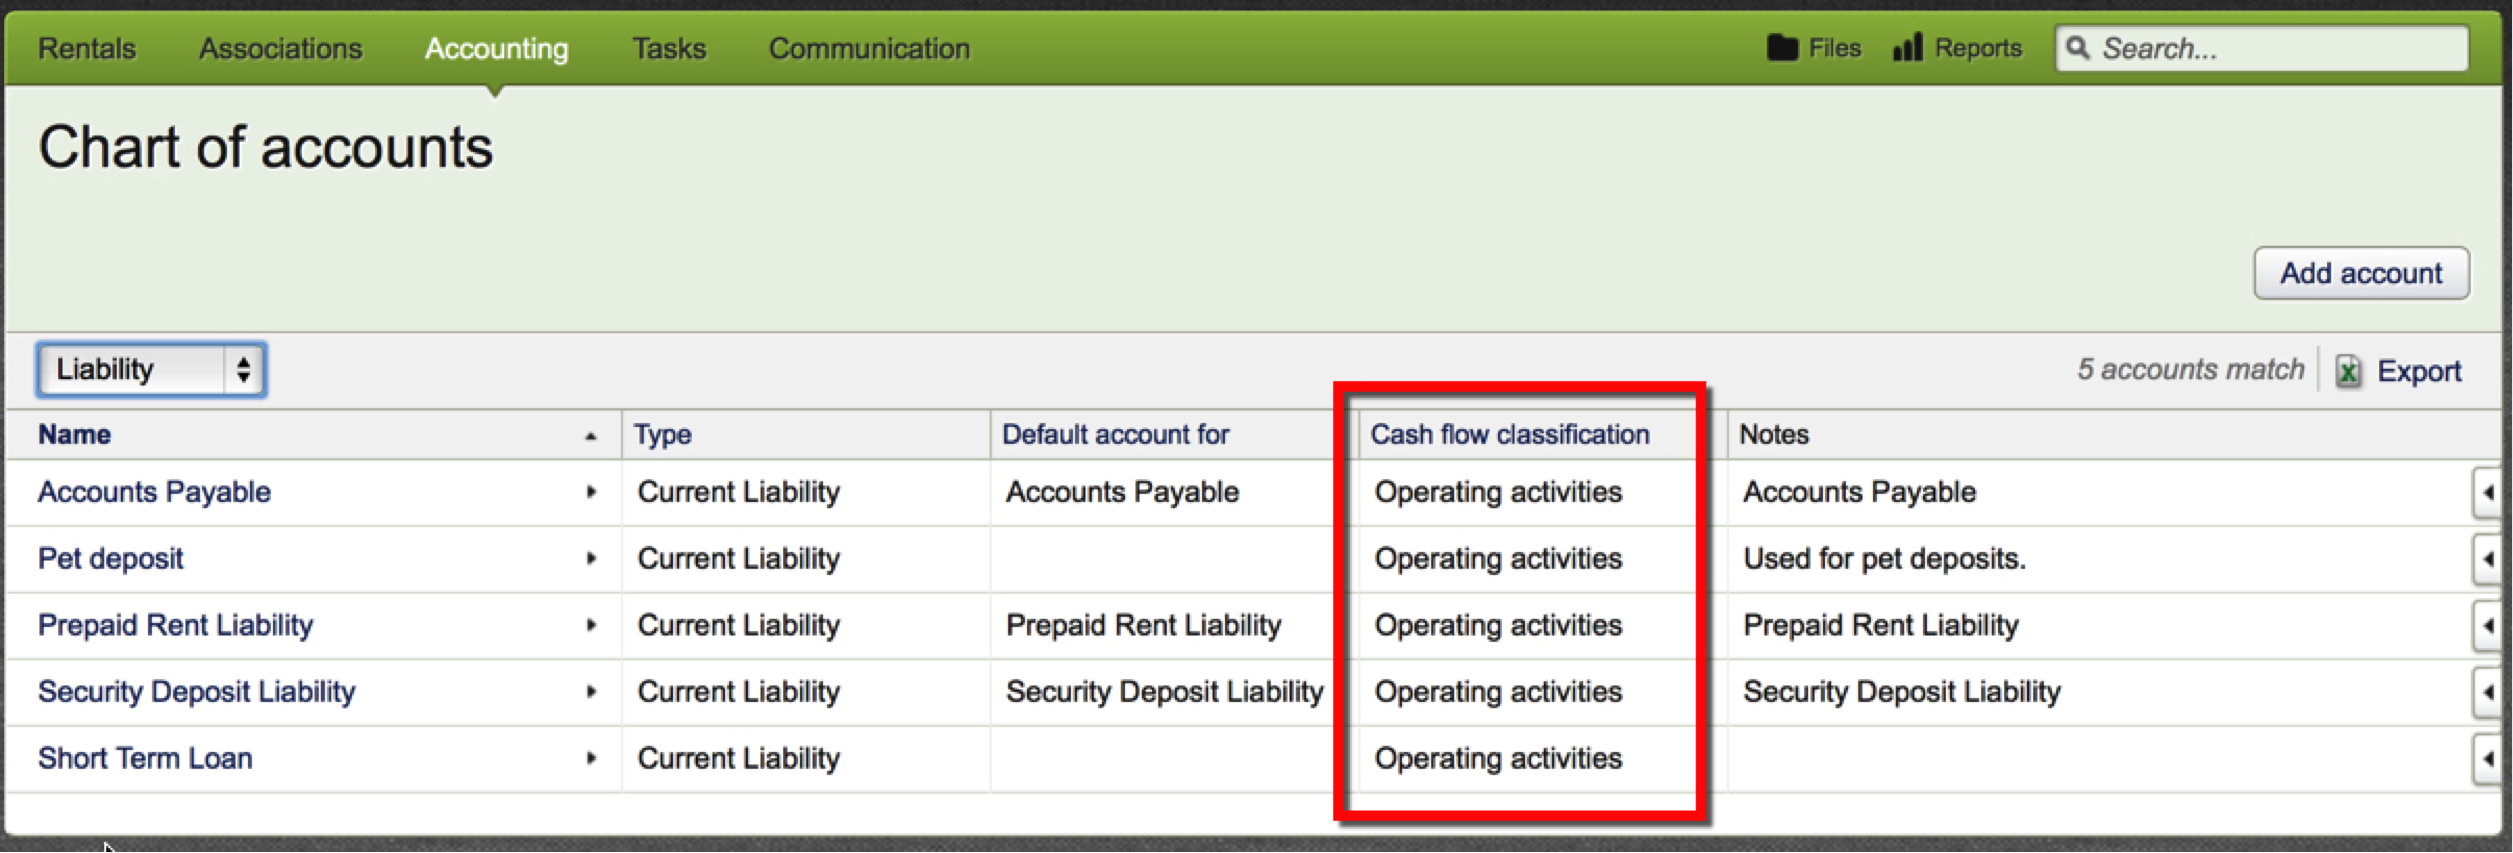The height and width of the screenshot is (853, 2513).
Task: Go to the Tasks tab
Action: point(669,48)
